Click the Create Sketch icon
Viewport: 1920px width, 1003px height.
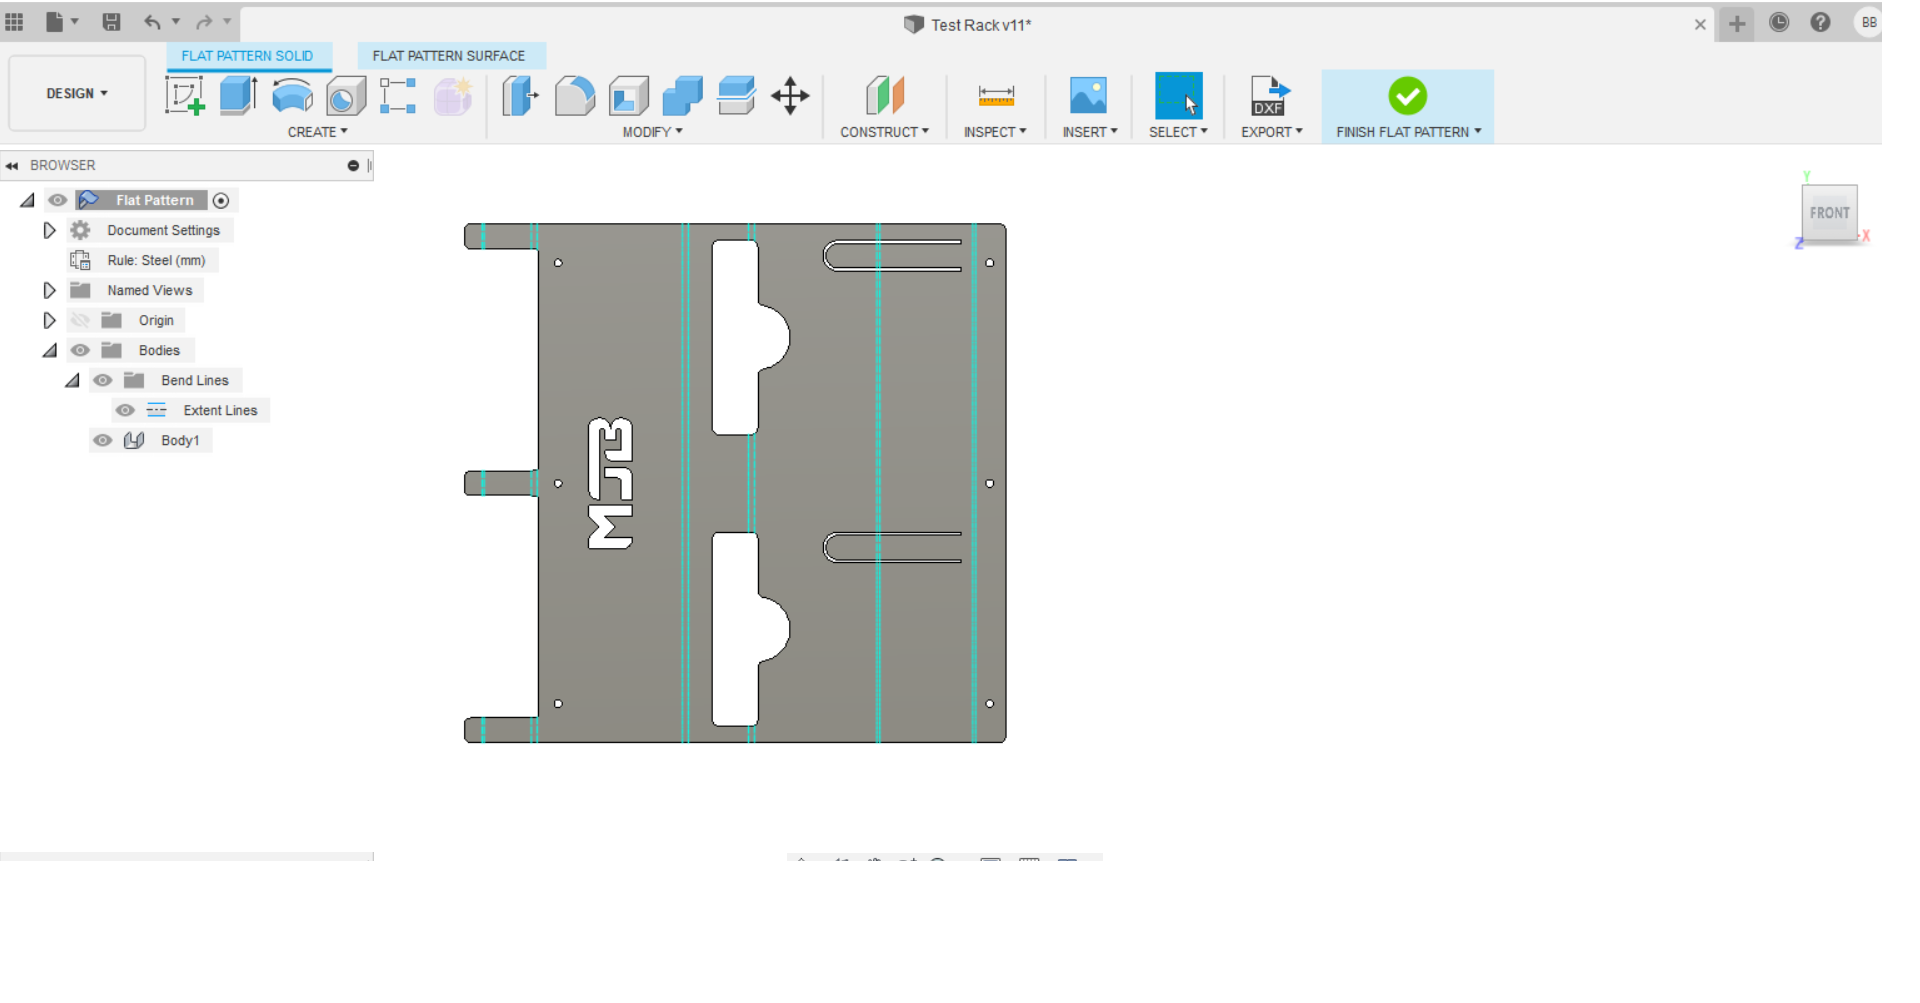point(185,96)
